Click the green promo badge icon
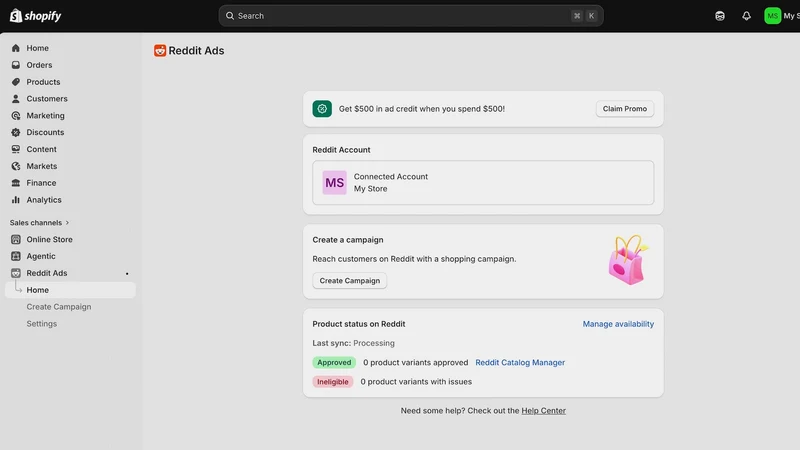The image size is (800, 450). [x=322, y=109]
